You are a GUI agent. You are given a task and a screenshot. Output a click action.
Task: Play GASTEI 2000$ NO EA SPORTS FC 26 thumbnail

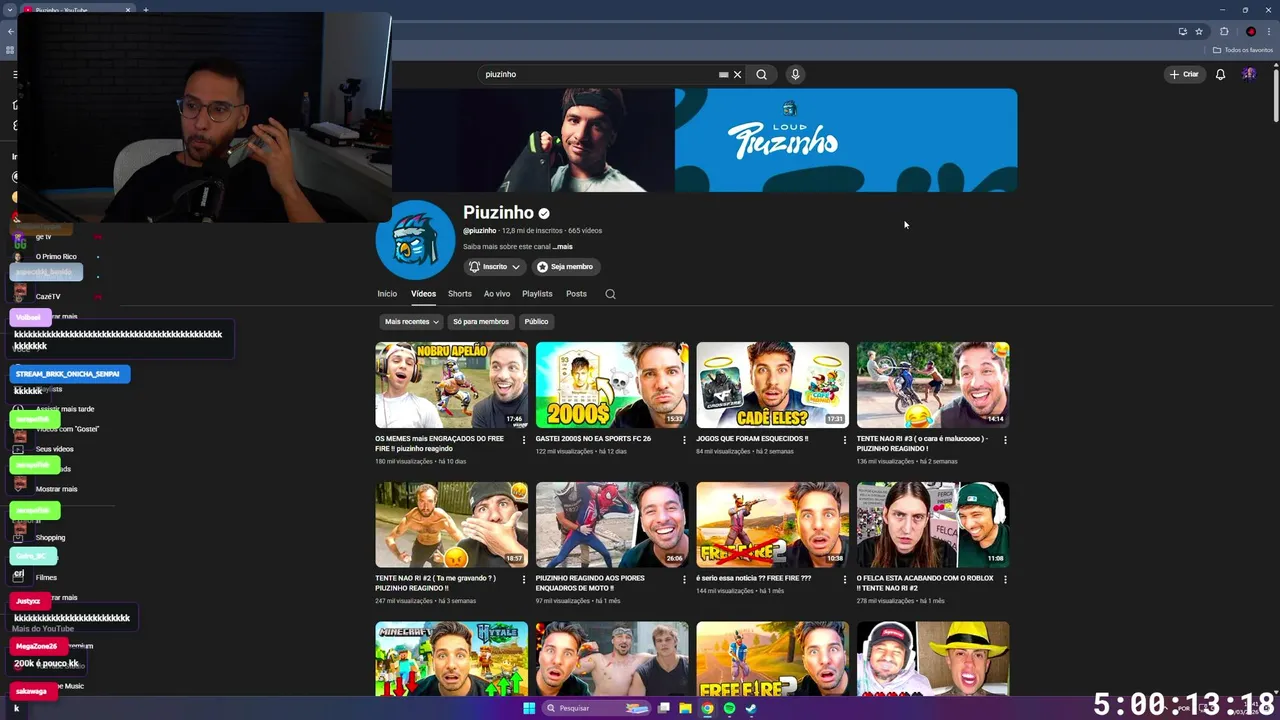612,385
